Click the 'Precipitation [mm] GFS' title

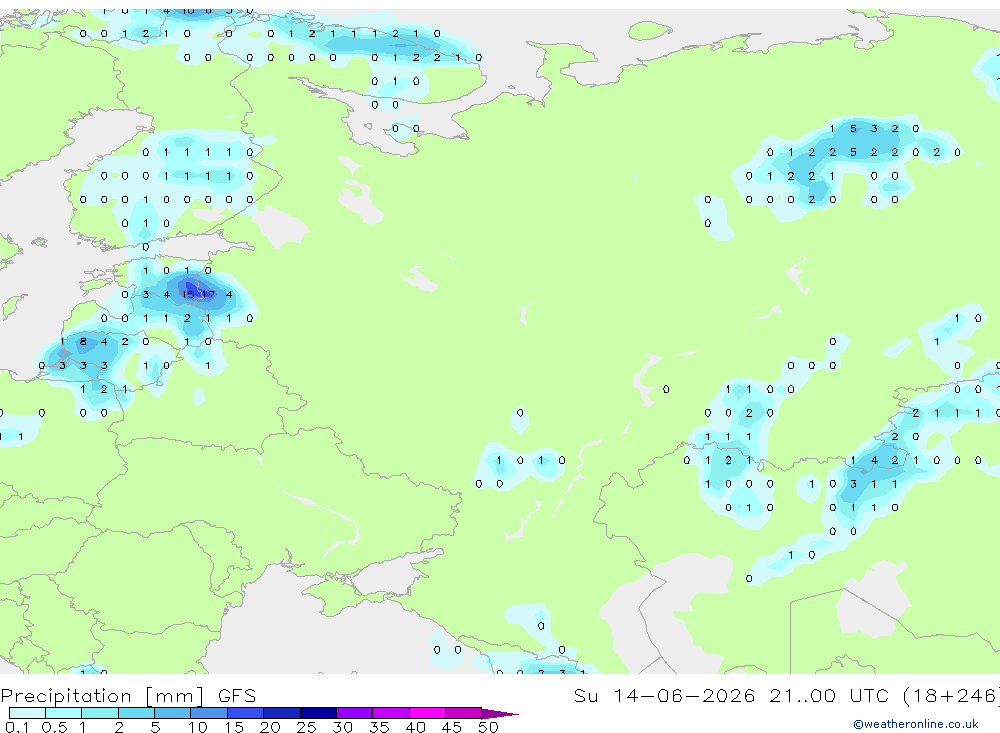tap(128, 695)
